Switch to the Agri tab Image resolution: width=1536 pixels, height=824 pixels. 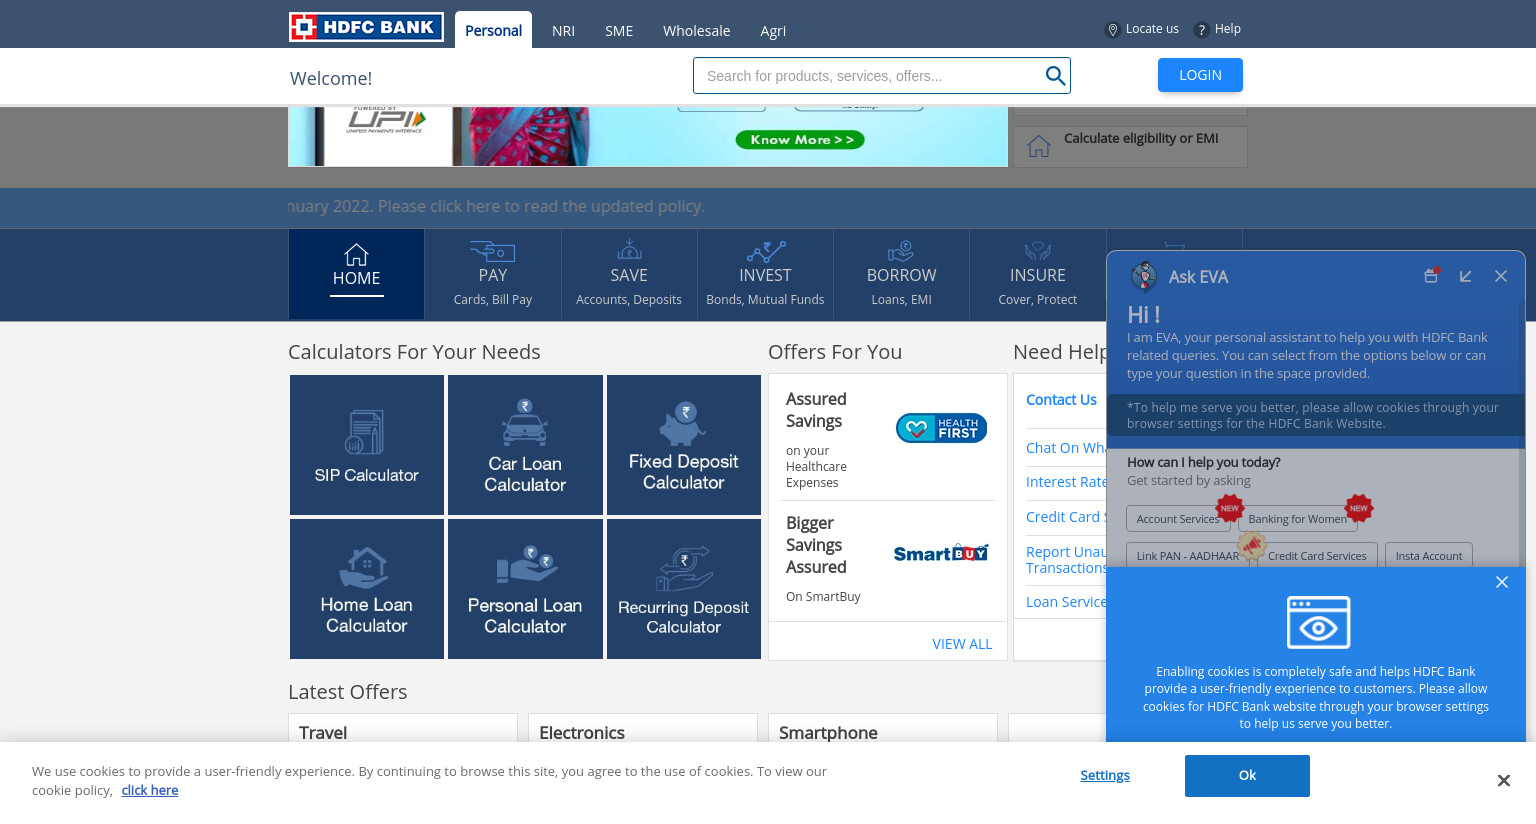click(x=773, y=31)
